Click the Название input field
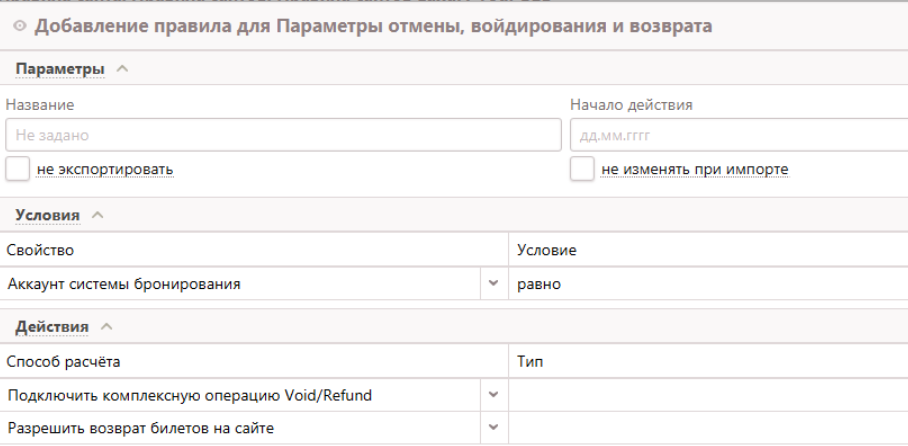908x446 pixels. [283, 134]
